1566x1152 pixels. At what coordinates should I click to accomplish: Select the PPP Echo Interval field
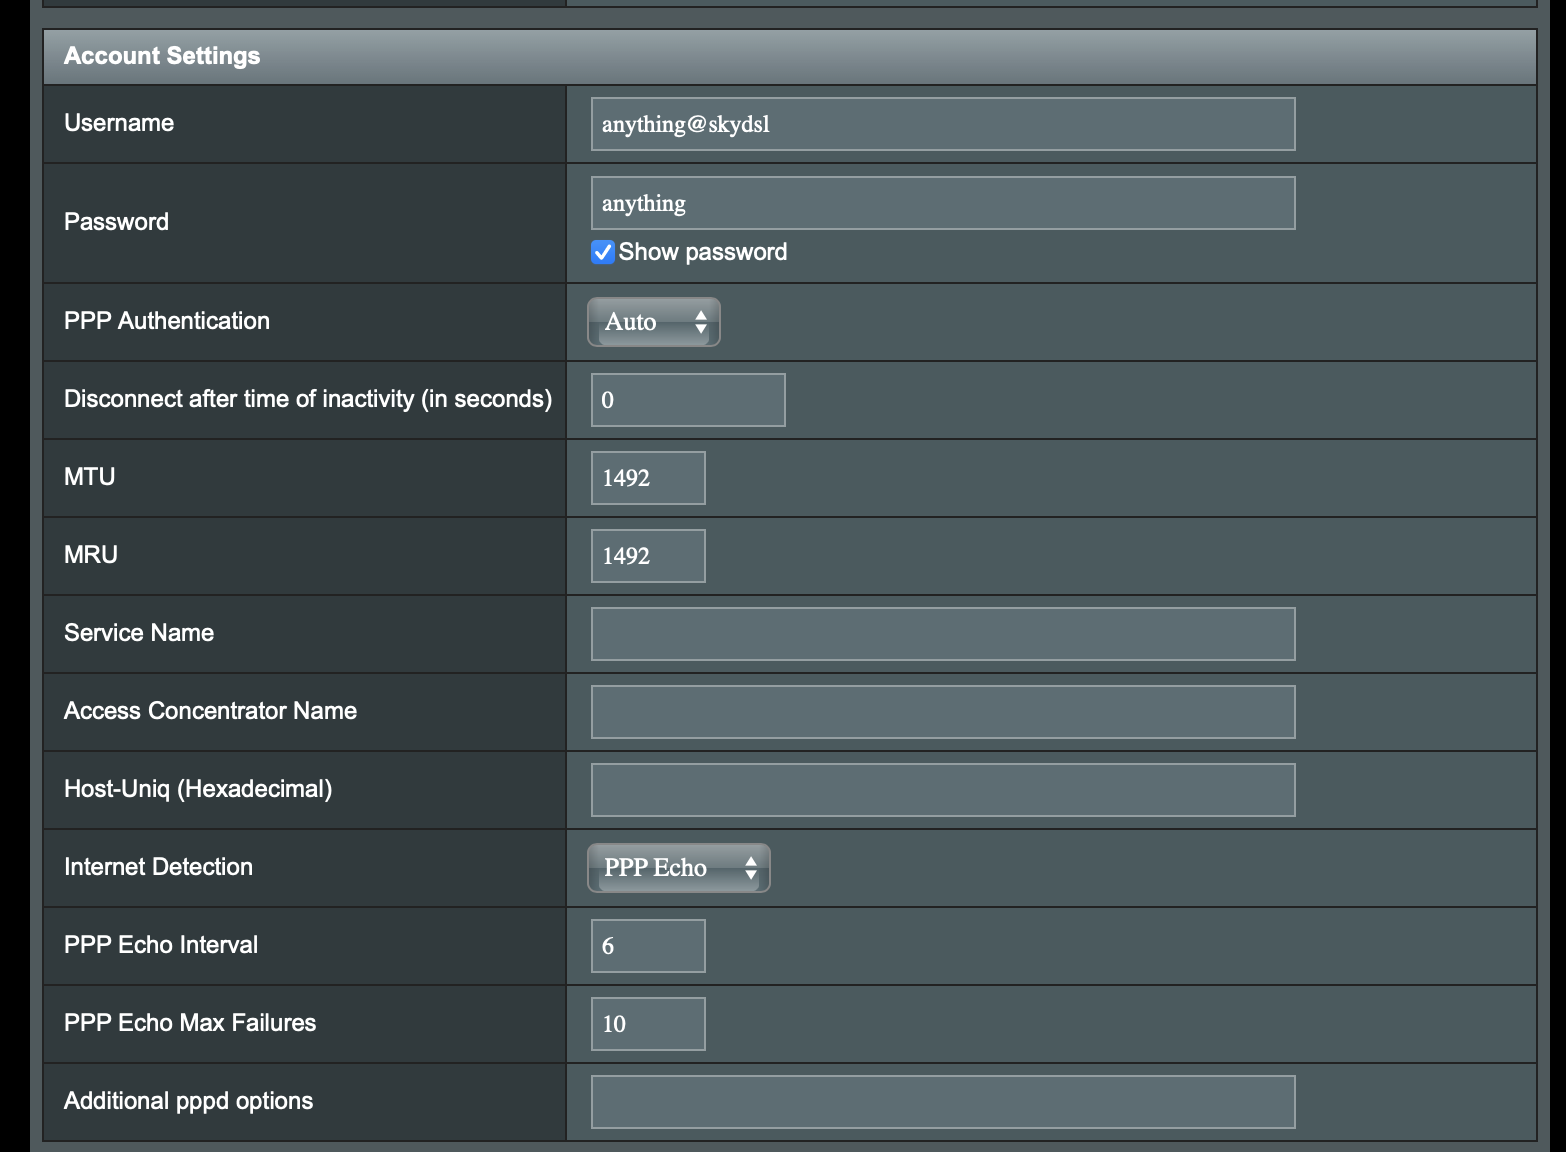[647, 945]
